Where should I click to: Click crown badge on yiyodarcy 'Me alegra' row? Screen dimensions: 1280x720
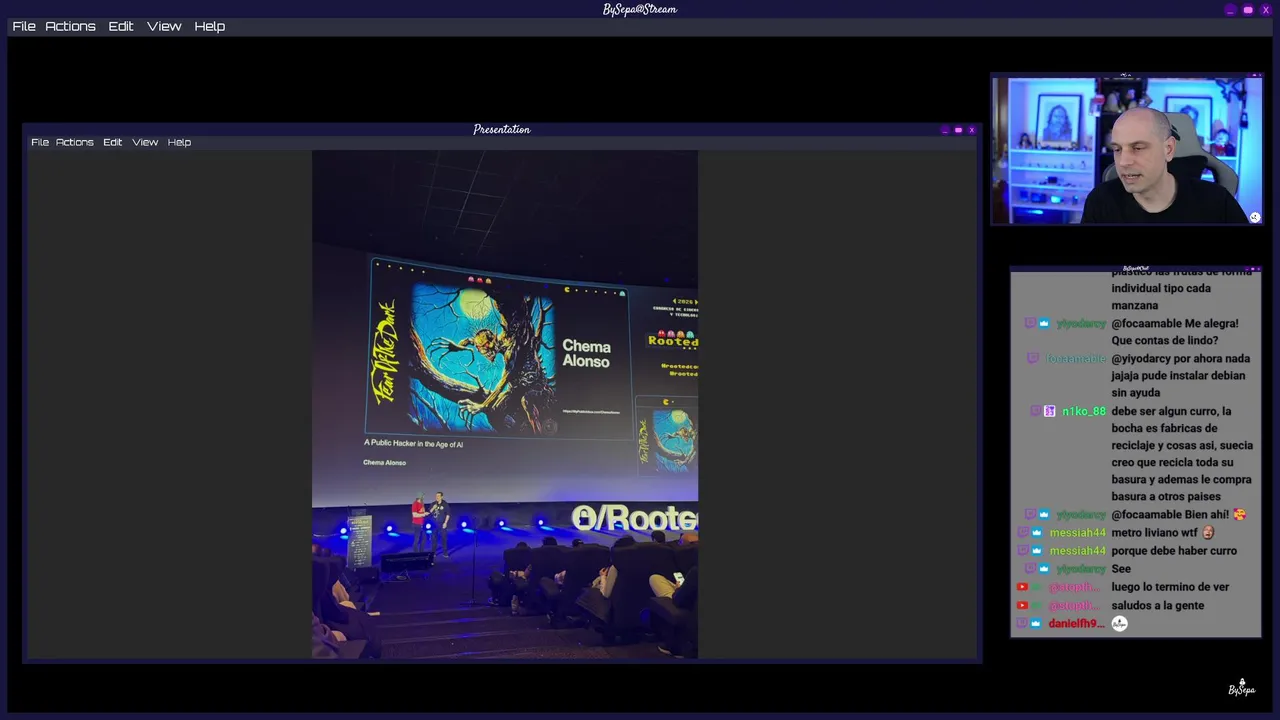(x=1044, y=324)
